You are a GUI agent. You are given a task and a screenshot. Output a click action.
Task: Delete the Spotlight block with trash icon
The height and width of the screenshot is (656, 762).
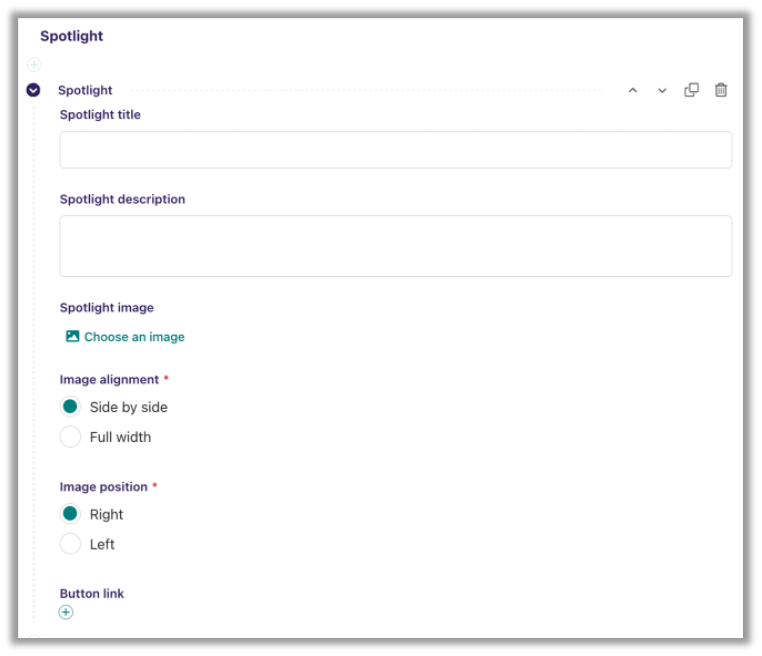point(721,90)
